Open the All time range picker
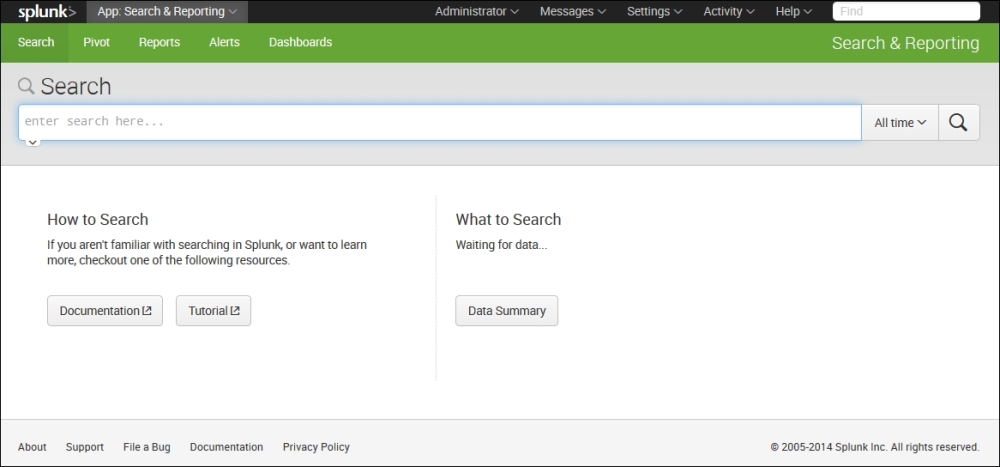This screenshot has height=467, width=1000. tap(899, 122)
